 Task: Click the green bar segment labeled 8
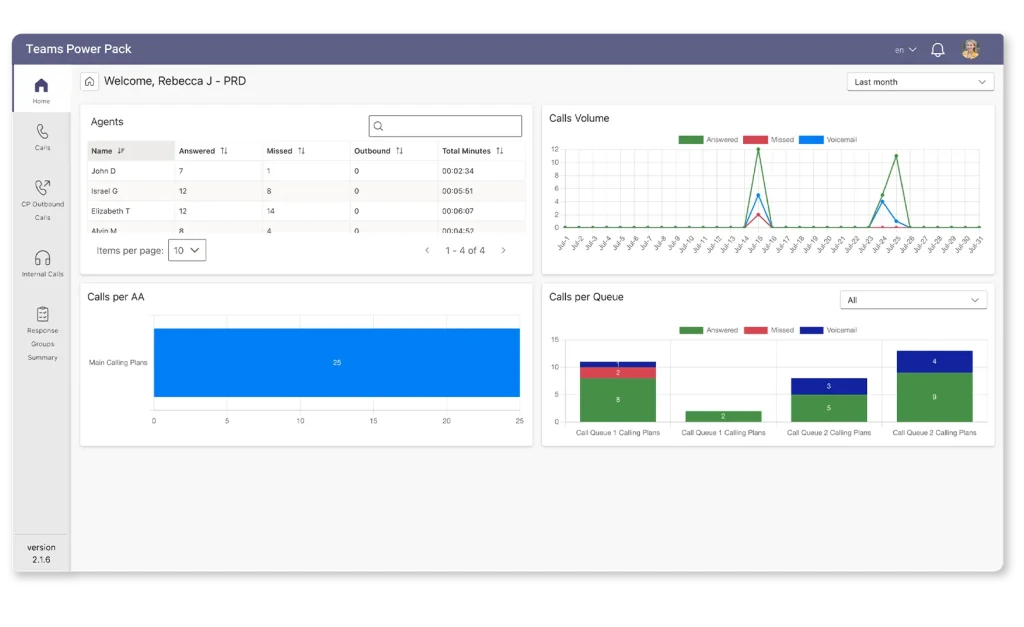[618, 400]
